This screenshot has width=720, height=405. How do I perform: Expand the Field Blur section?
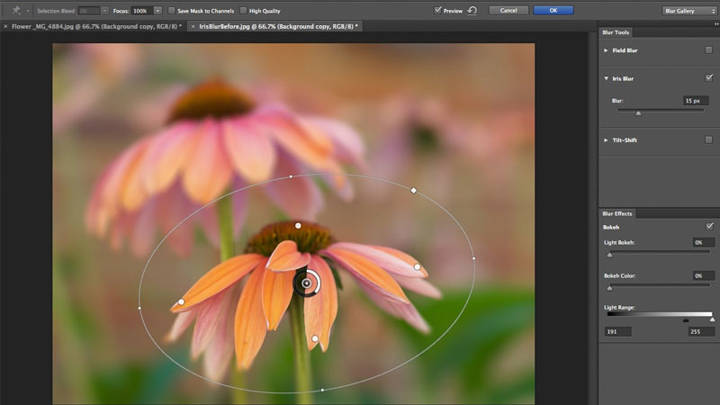pos(606,50)
